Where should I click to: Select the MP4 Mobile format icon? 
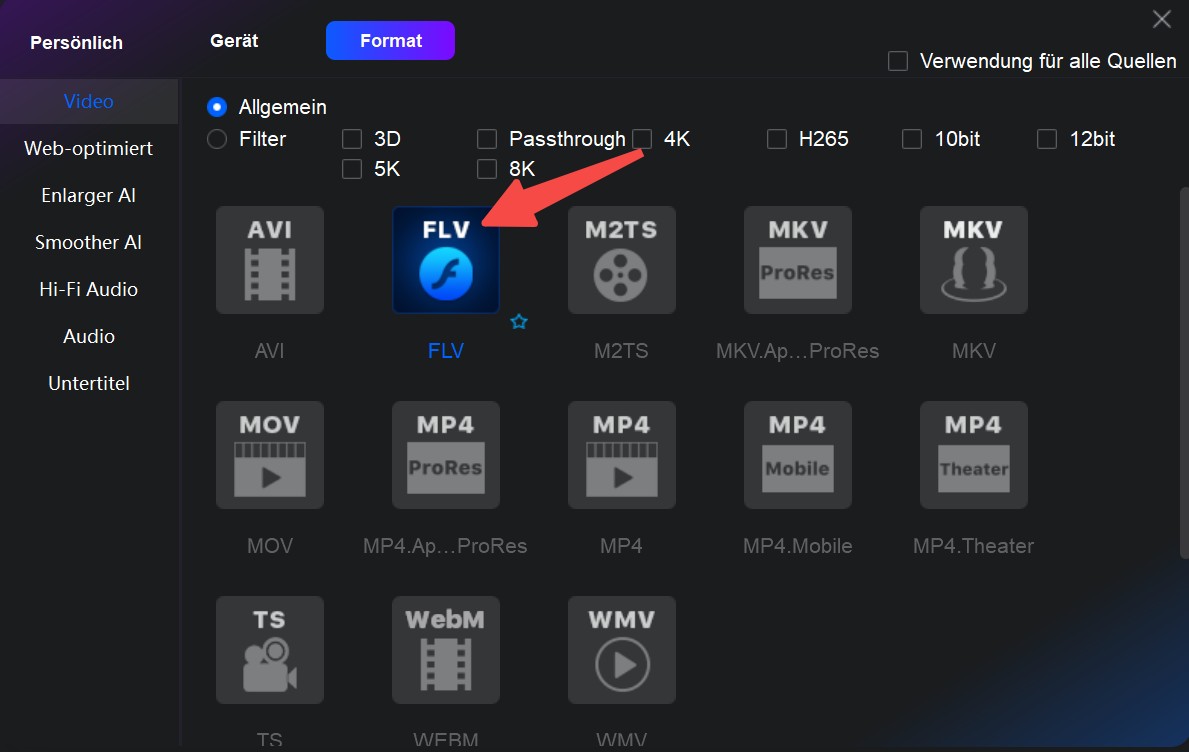(x=798, y=455)
